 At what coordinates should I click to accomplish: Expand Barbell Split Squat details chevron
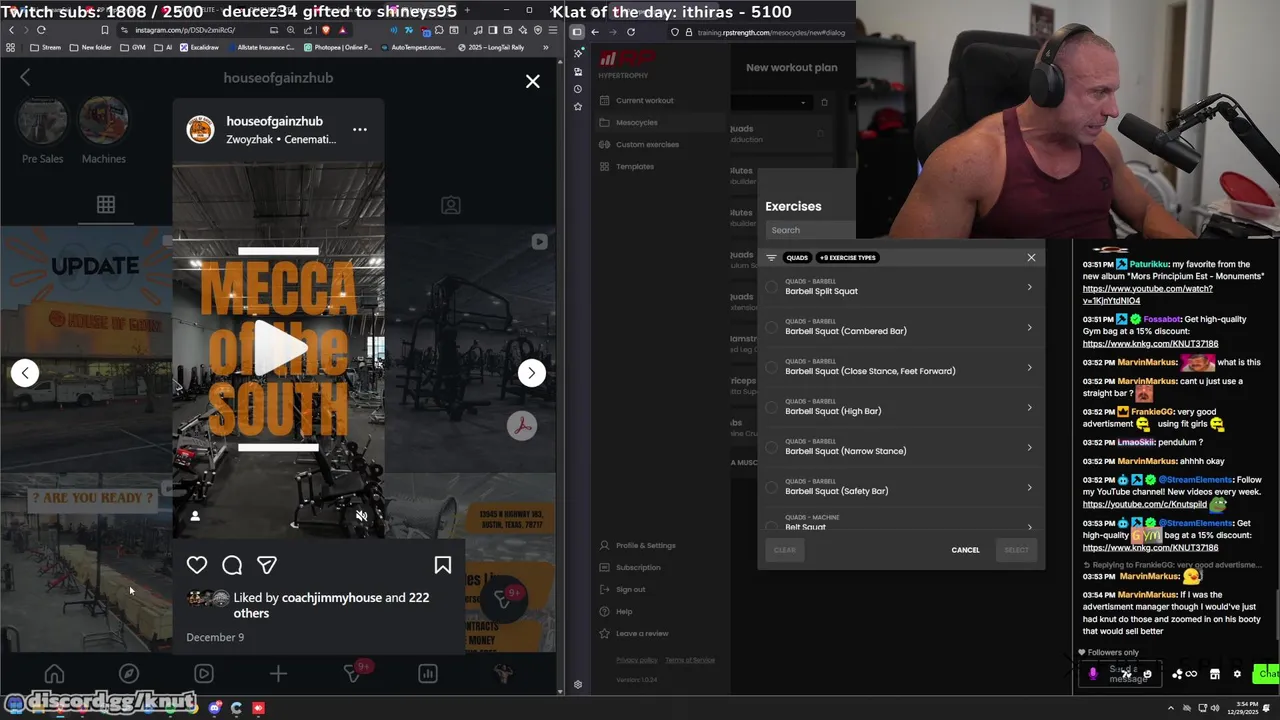(x=1029, y=287)
